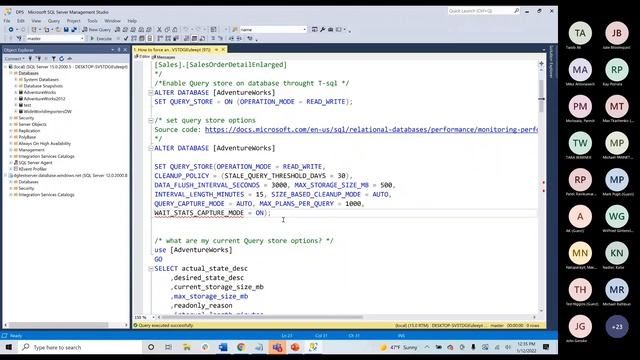The width and height of the screenshot is (640, 360).
Task: Click the +23 more participants badge
Action: (x=617, y=327)
